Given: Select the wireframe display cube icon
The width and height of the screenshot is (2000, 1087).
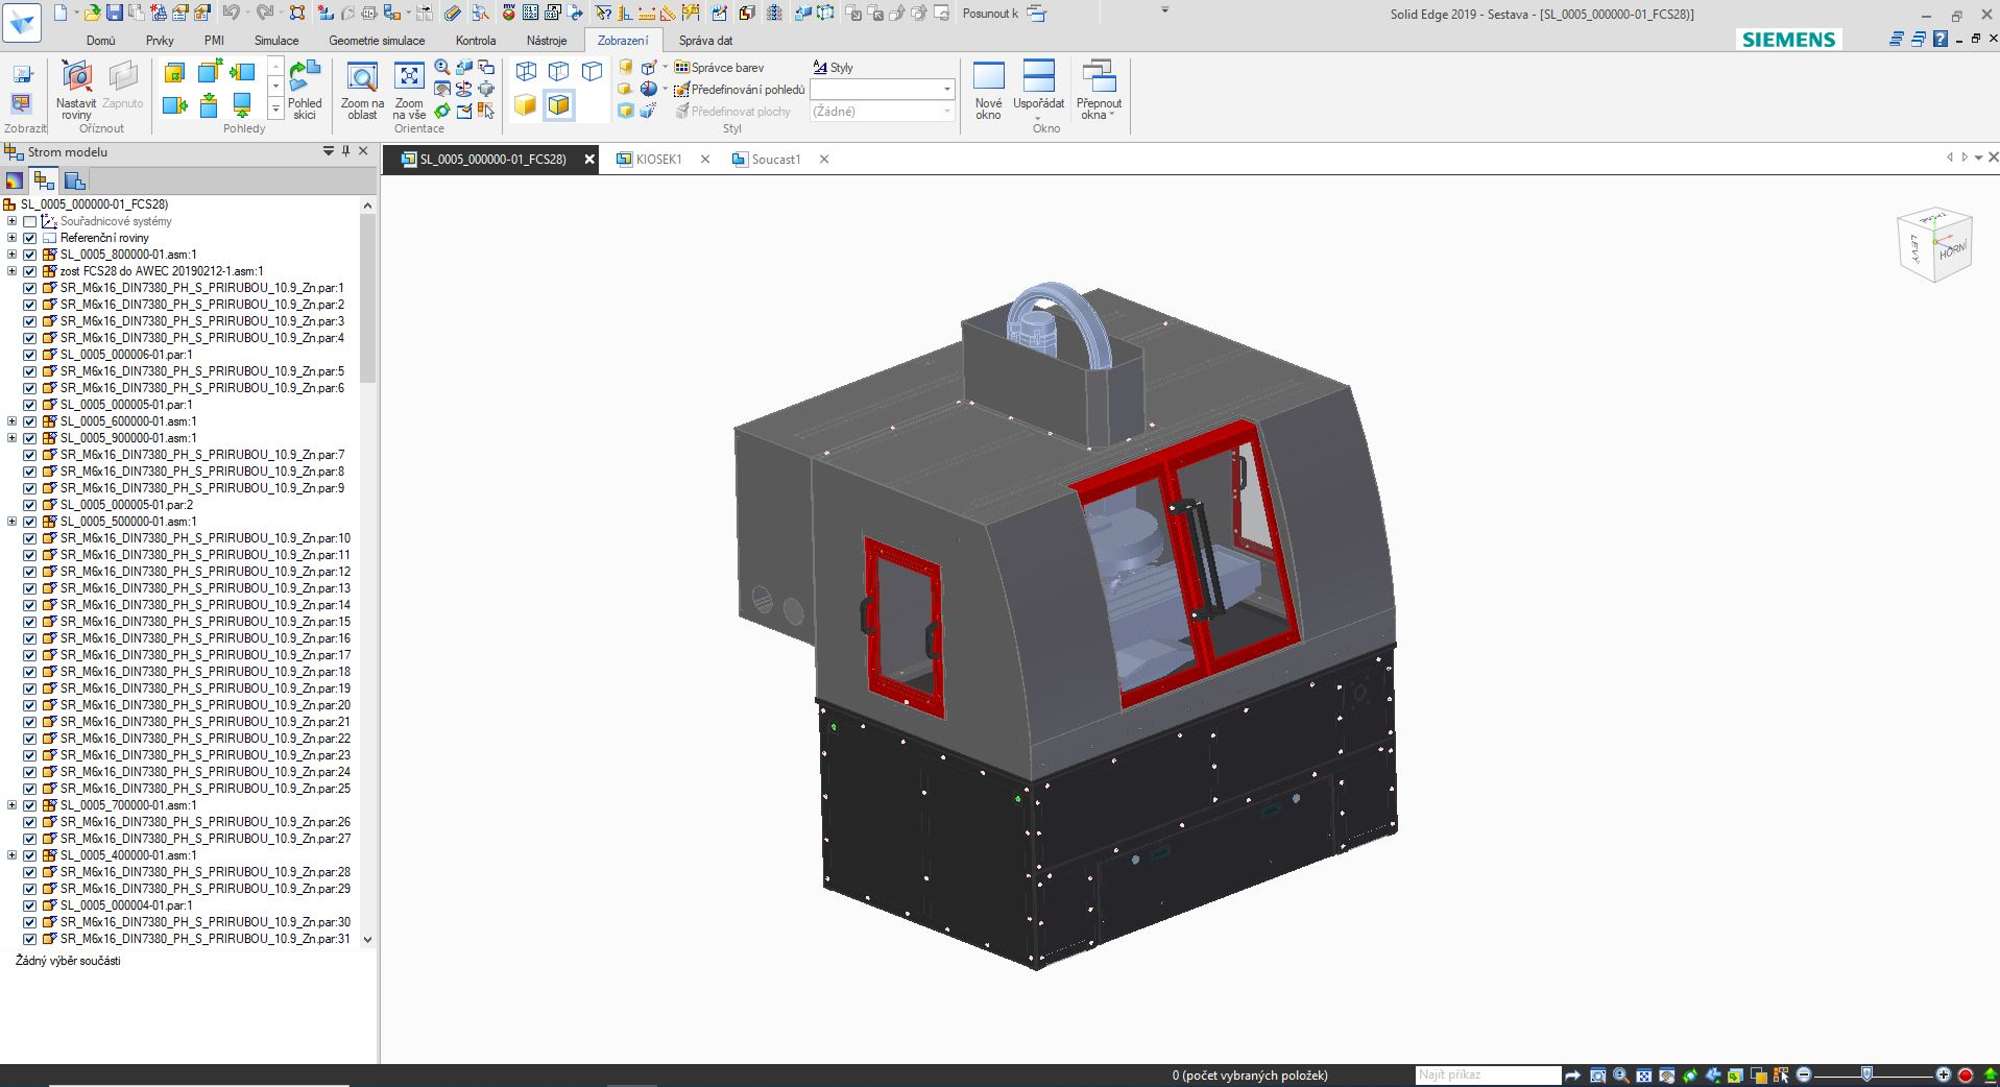Looking at the screenshot, I should tap(526, 71).
